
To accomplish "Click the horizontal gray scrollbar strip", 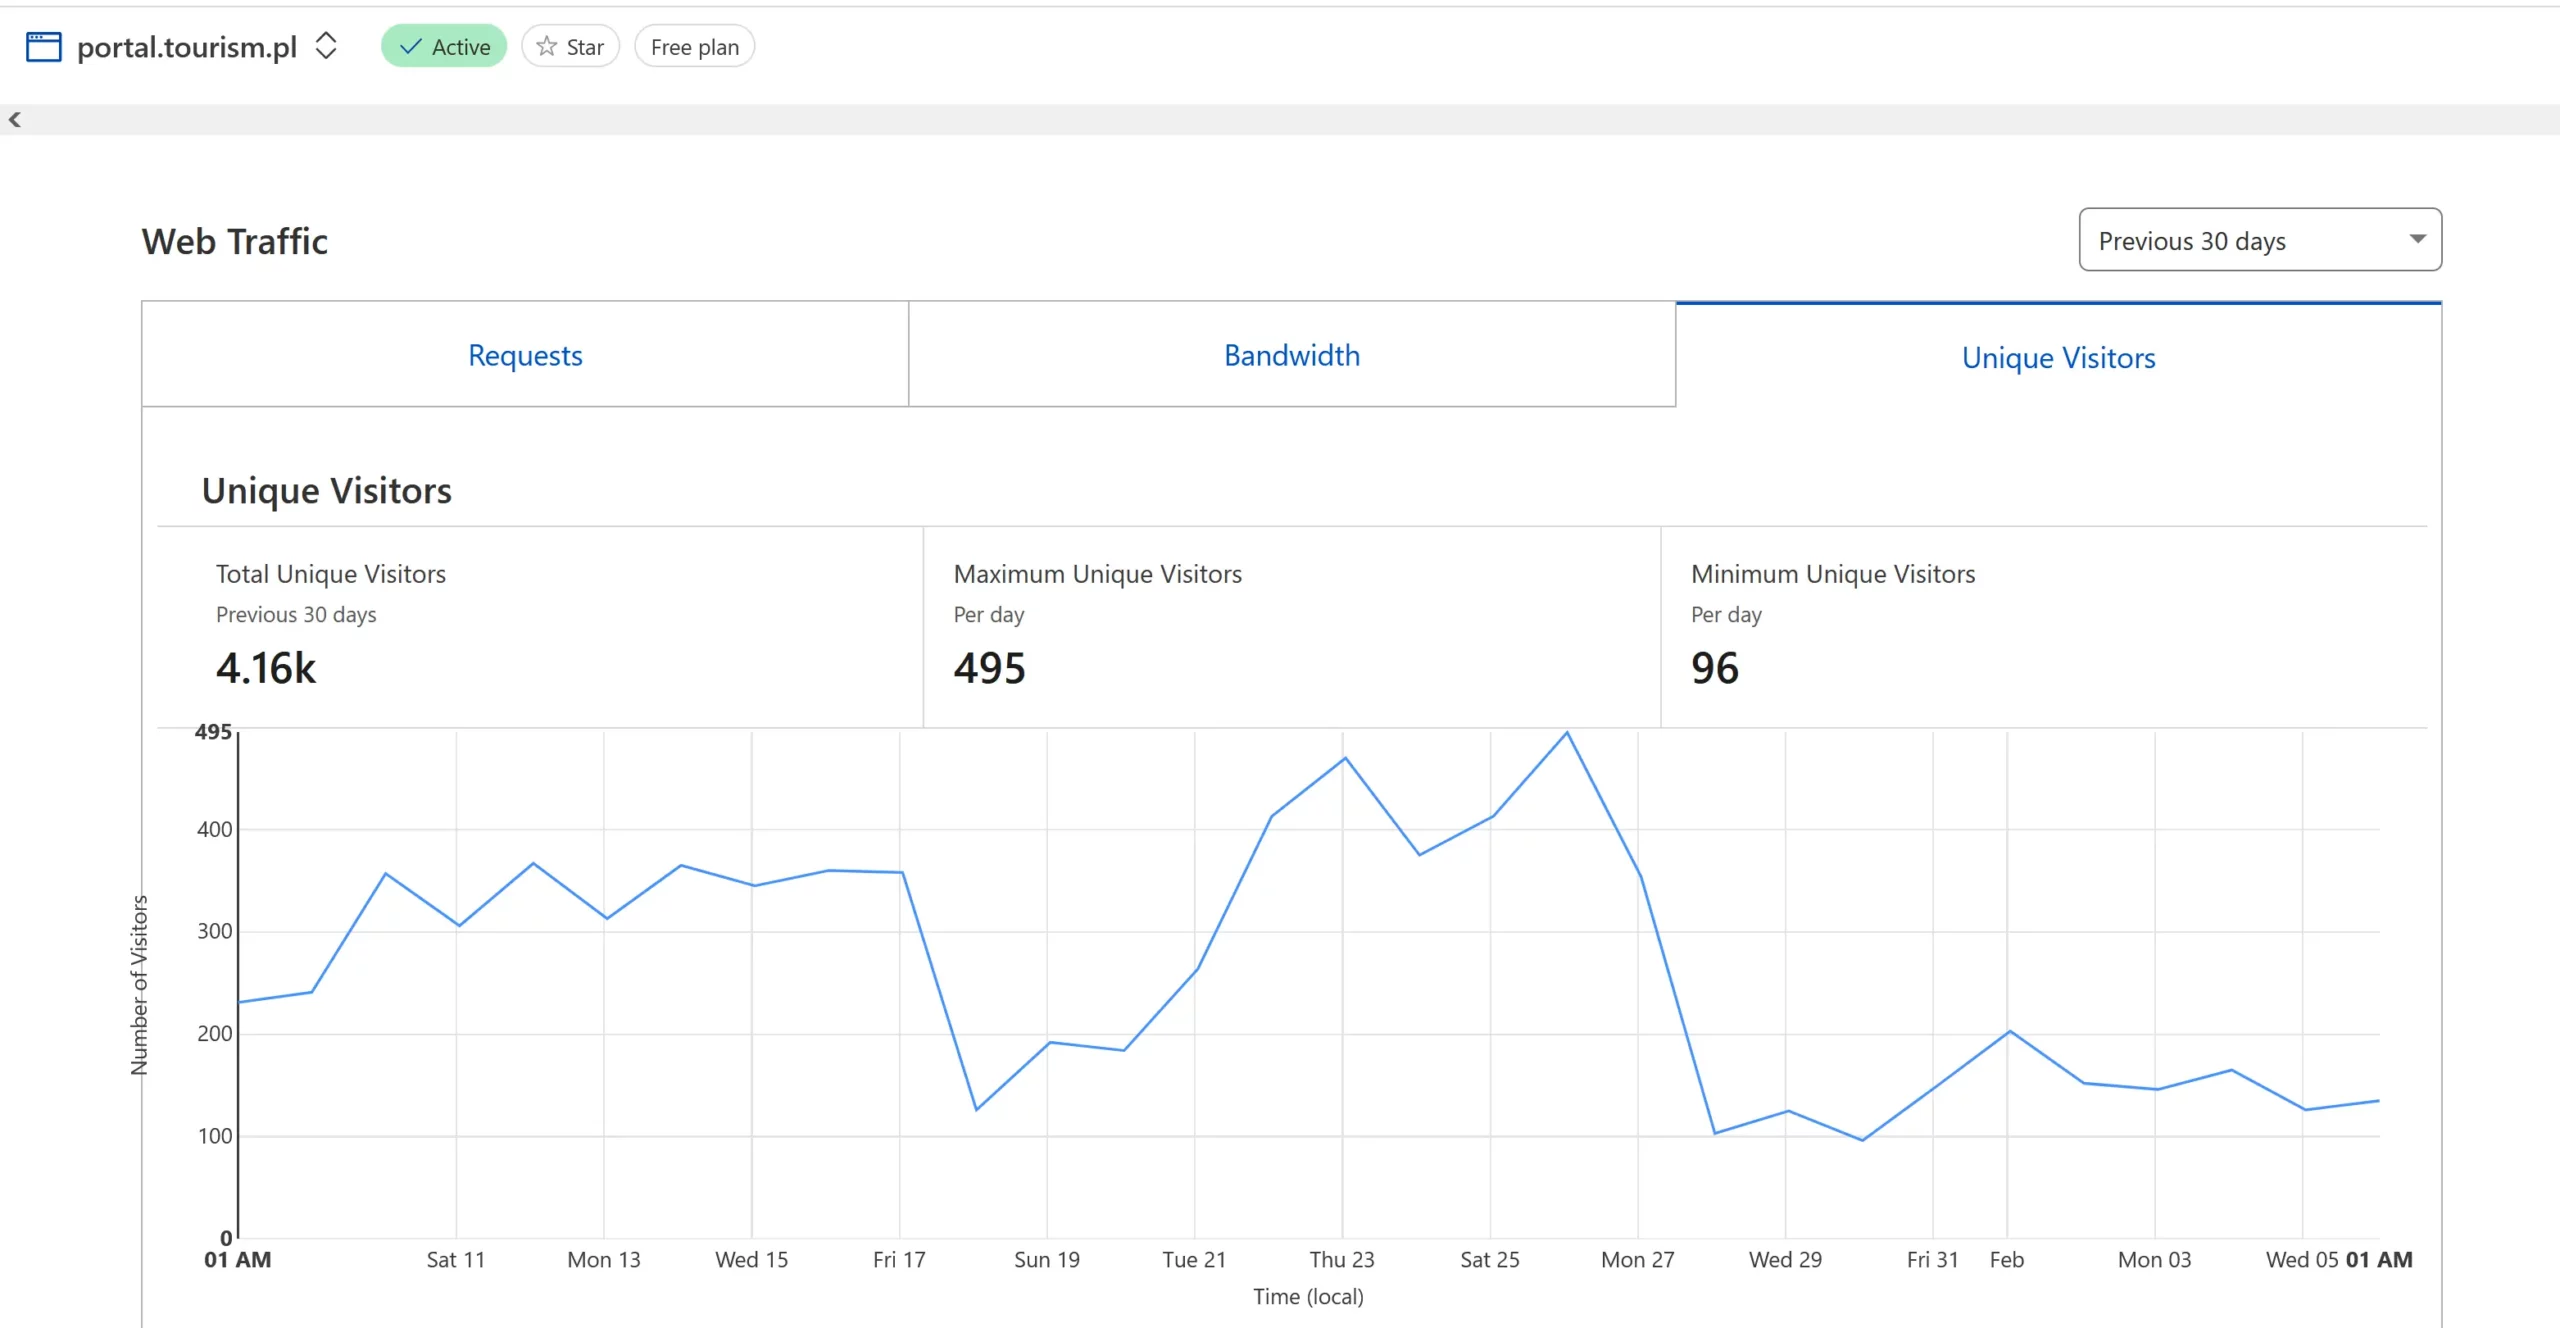I will pyautogui.click(x=1280, y=120).
